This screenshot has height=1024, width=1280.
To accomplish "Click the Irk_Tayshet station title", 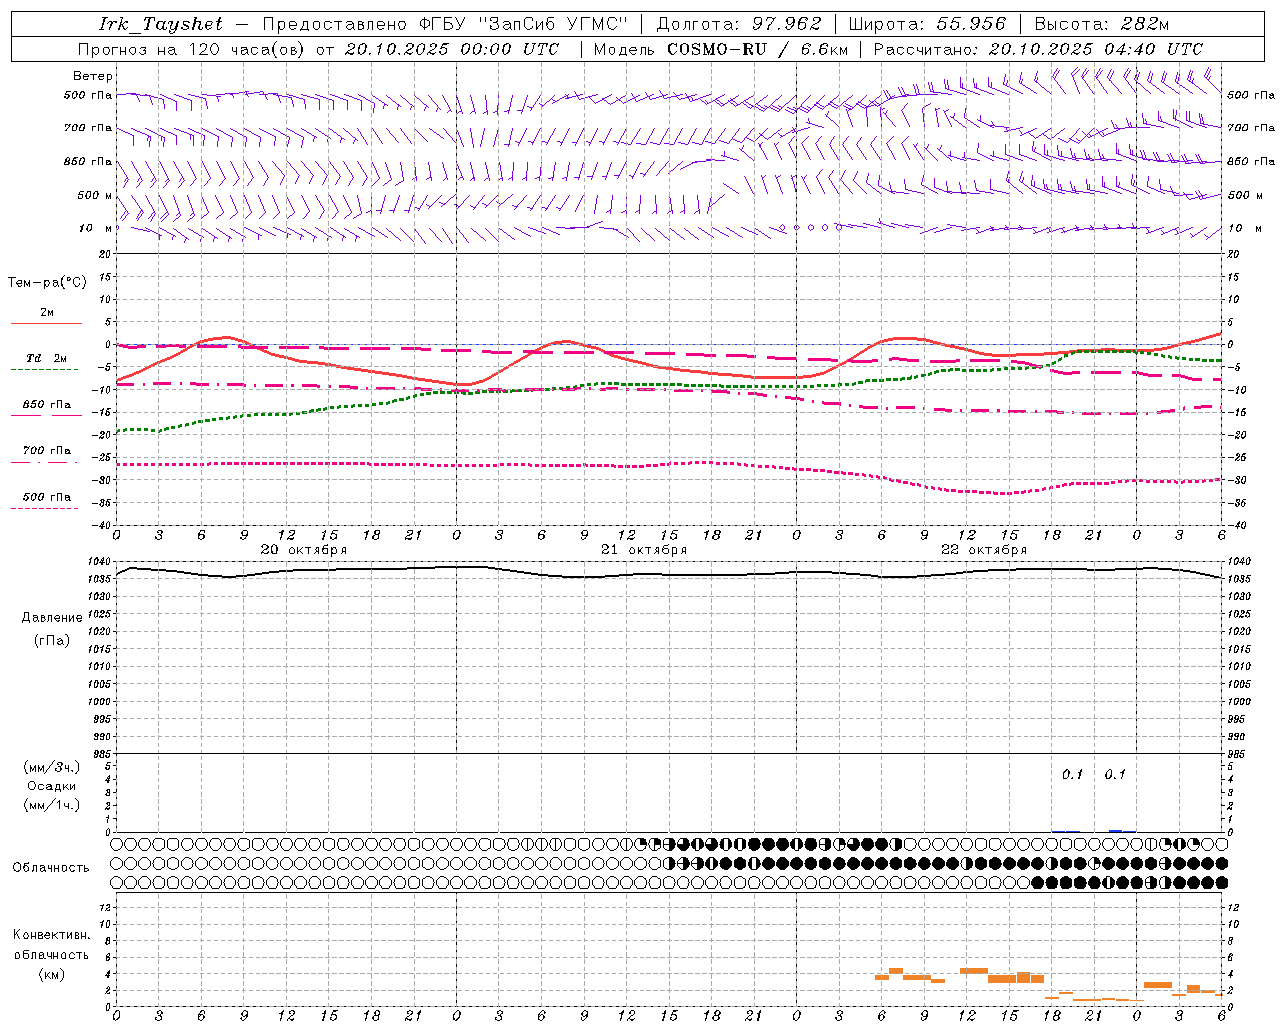I will click(162, 24).
